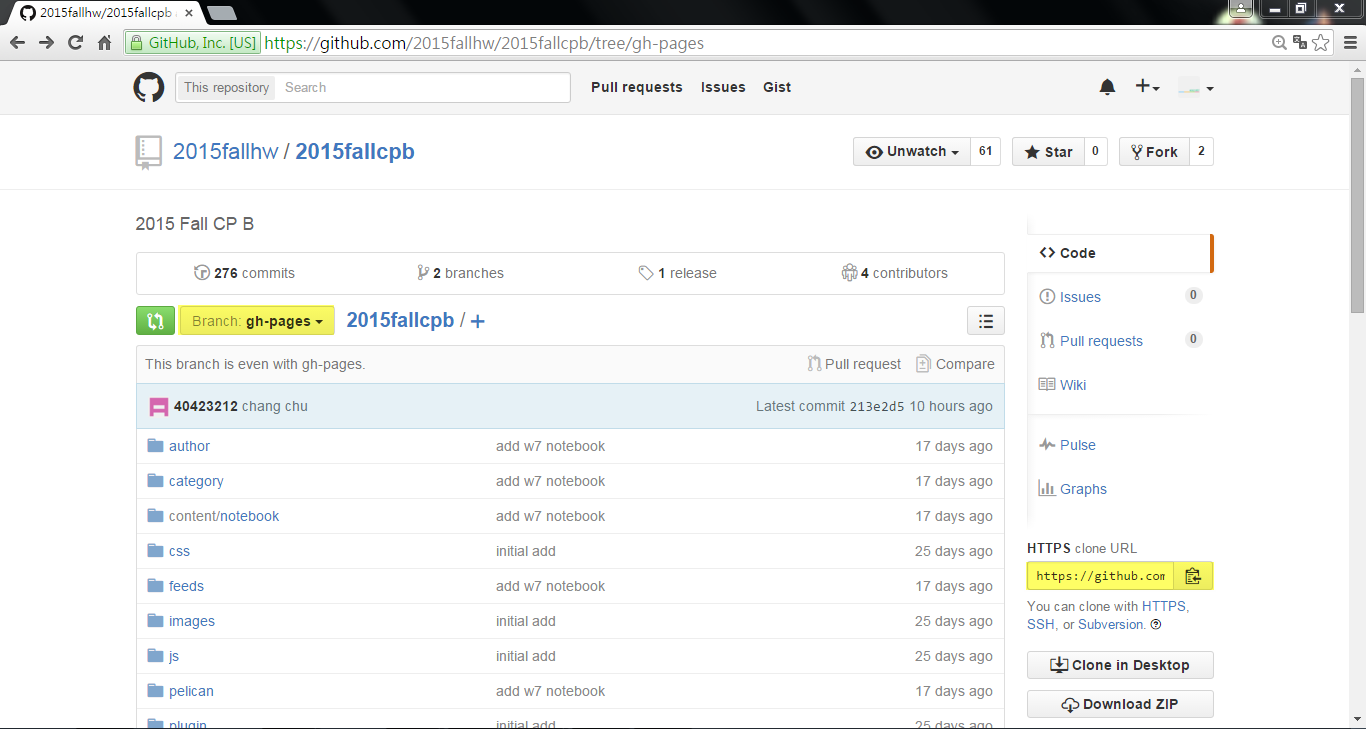
Task: Toggle the file list view button
Action: [986, 321]
